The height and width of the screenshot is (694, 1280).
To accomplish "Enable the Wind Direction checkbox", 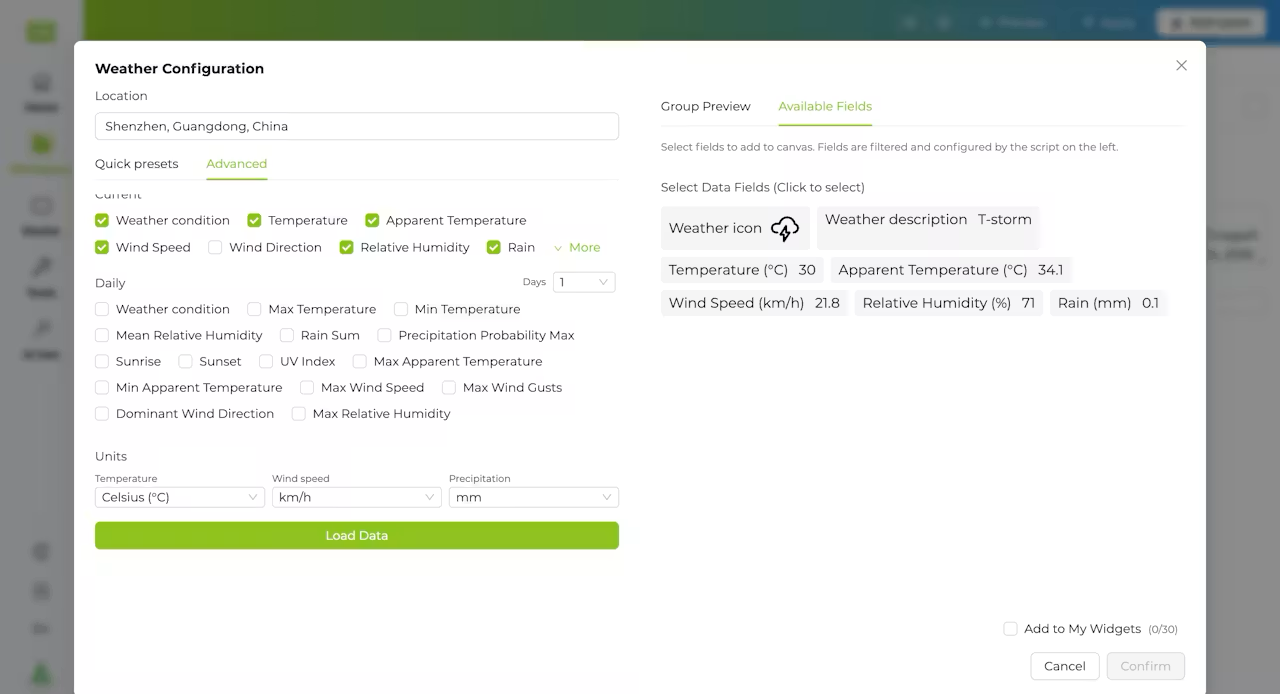I will (215, 247).
